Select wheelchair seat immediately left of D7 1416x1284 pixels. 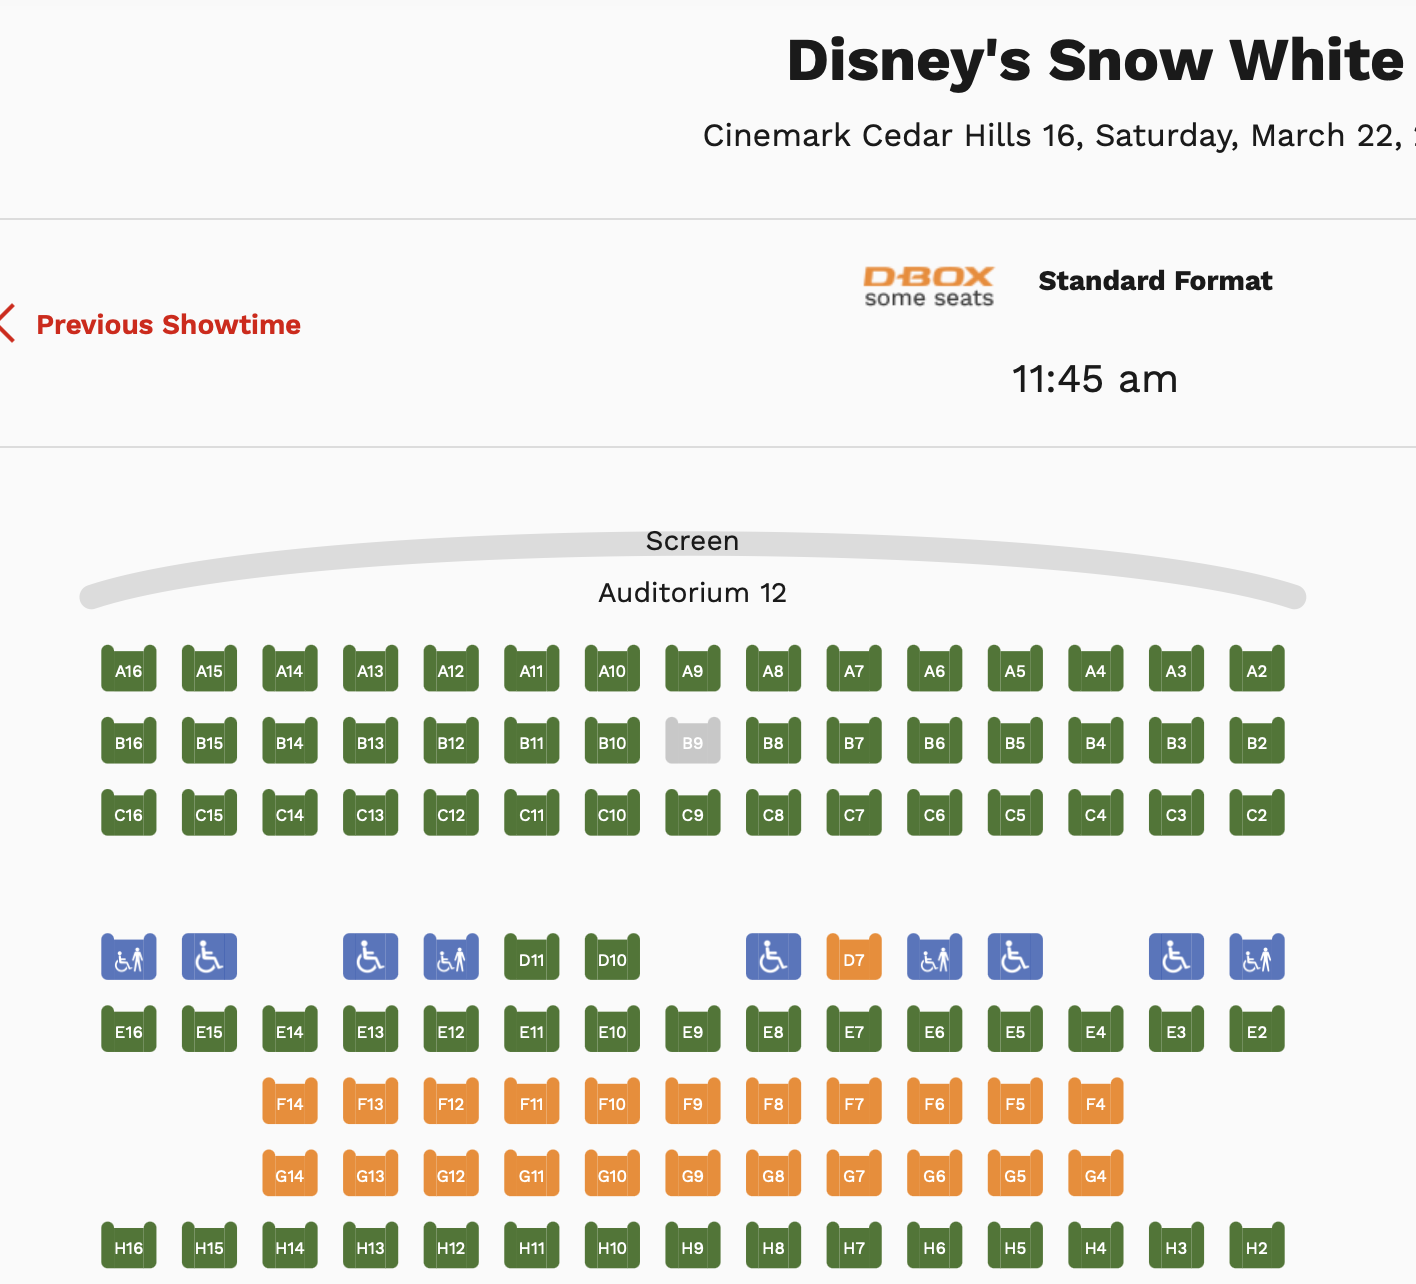773,957
